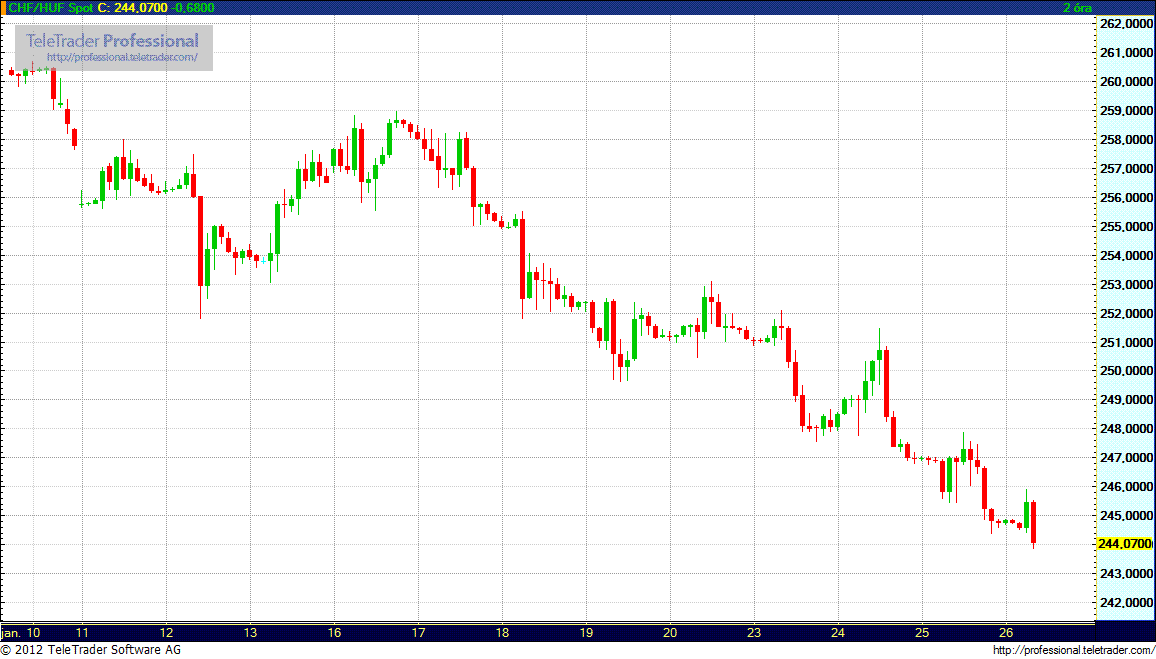
Task: Select the 258,0000 price axis label
Action: 1126,139
